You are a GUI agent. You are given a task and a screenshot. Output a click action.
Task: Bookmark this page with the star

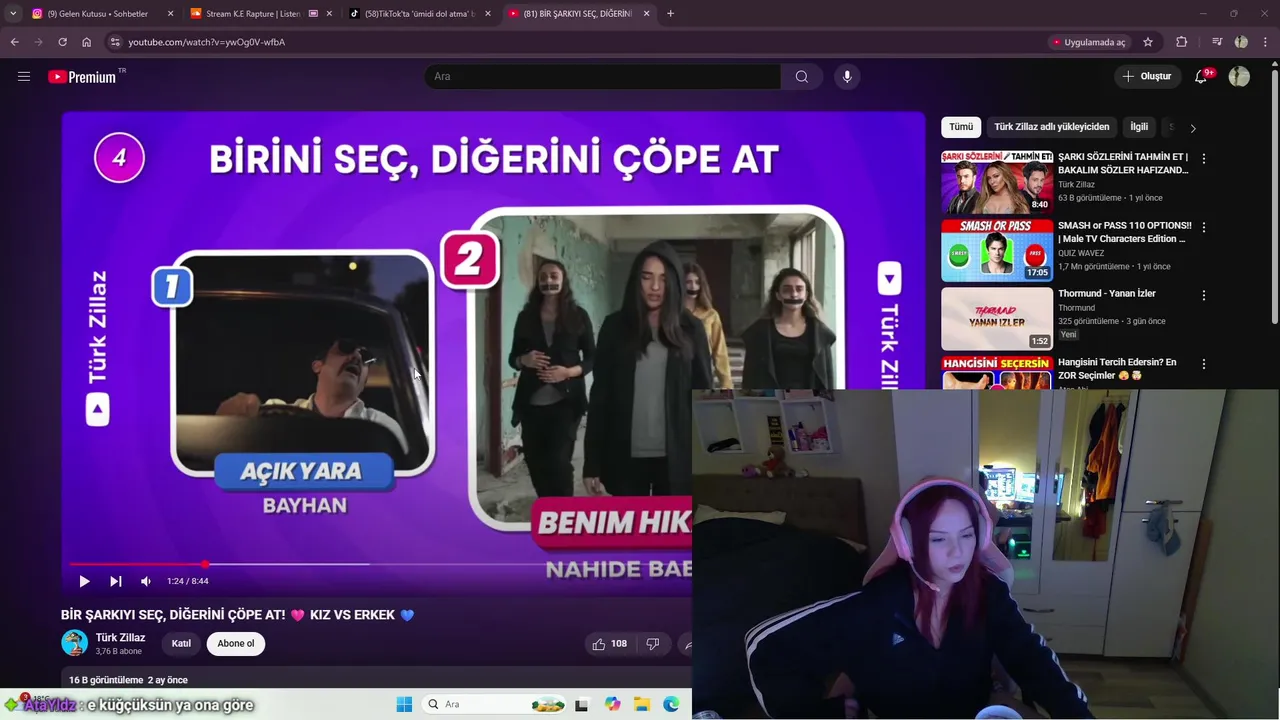point(1148,42)
